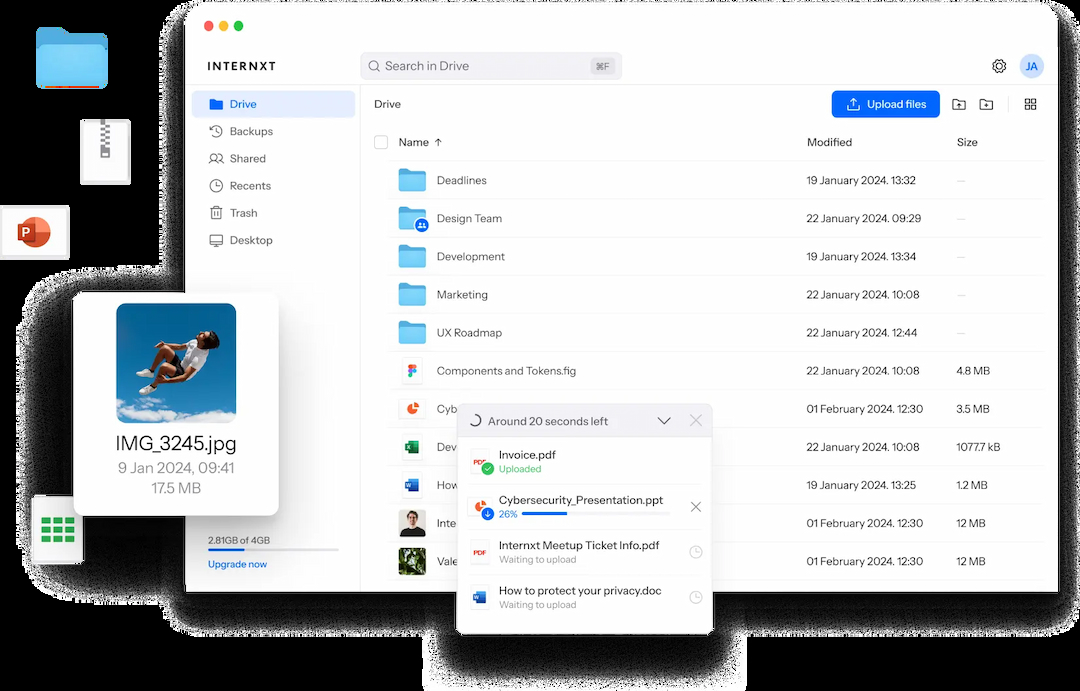Open the JA account avatar

coord(1031,66)
